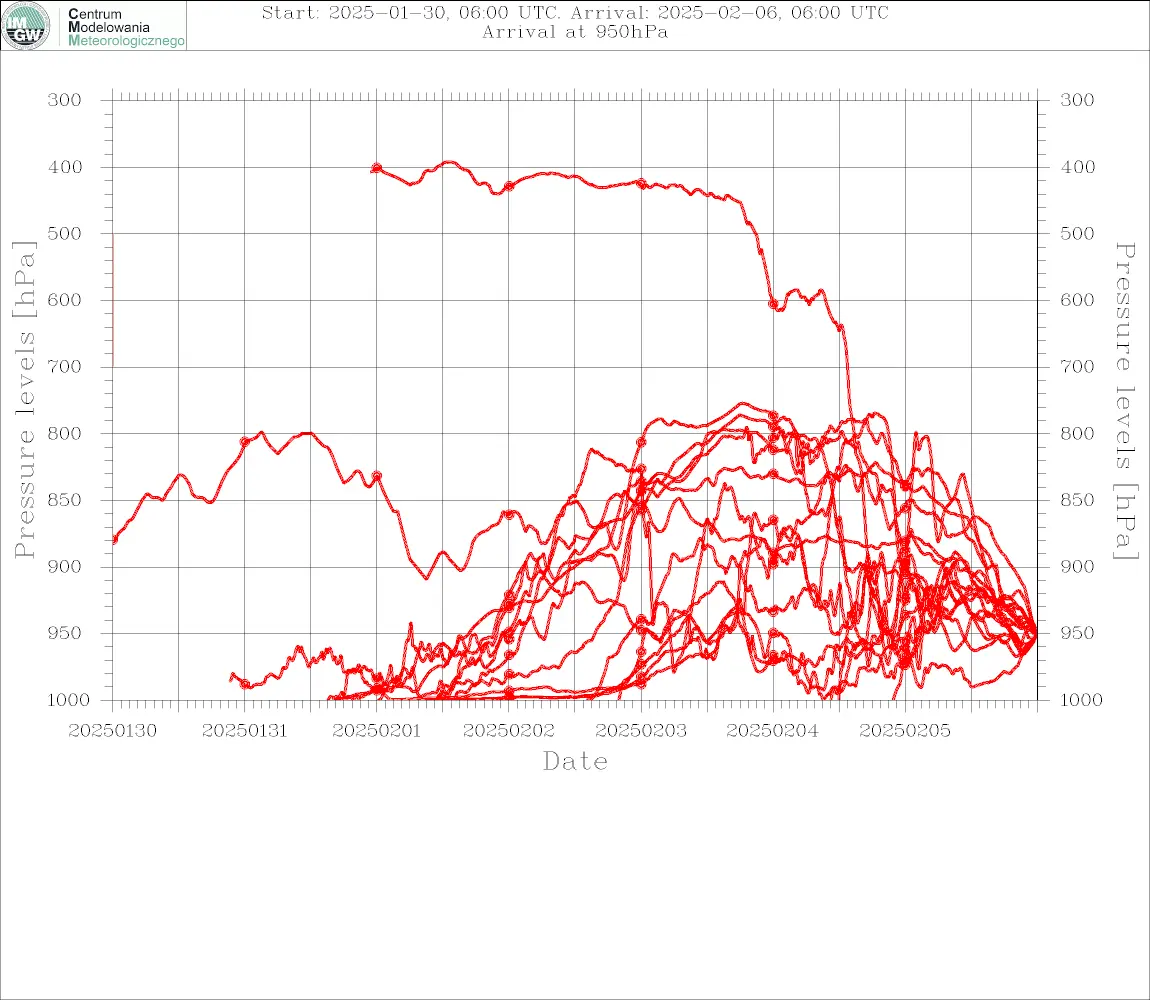The image size is (1150, 1000).
Task: Click the left axis label 1000
Action: point(69,700)
